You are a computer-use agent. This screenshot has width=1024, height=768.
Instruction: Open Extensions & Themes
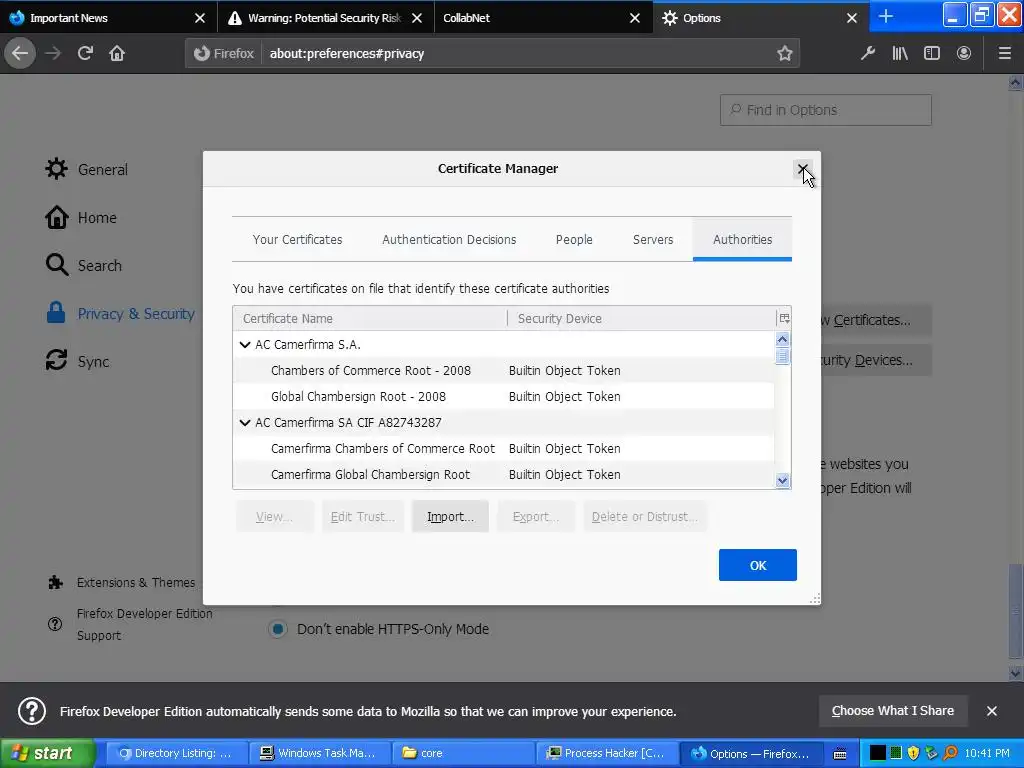tap(121, 583)
